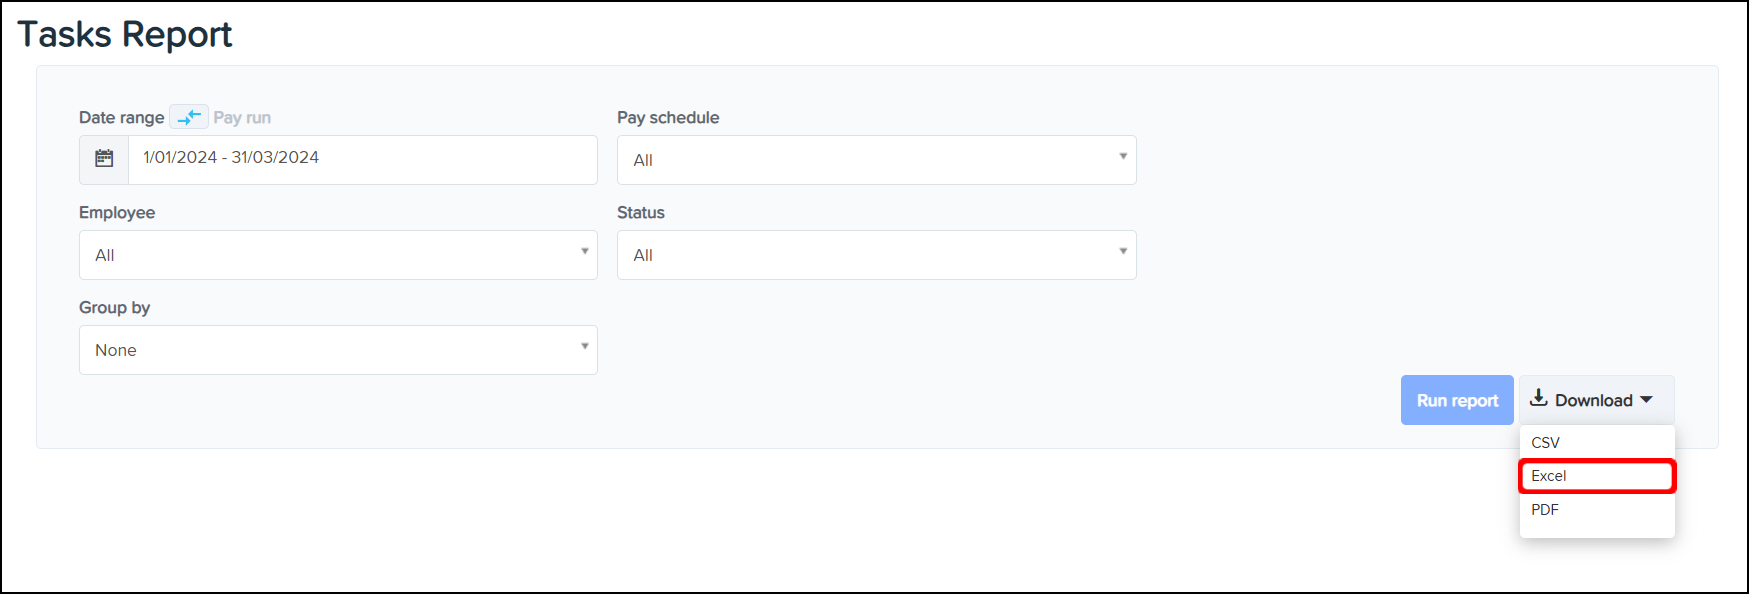Select the Excel download option
1749x594 pixels.
pos(1549,476)
